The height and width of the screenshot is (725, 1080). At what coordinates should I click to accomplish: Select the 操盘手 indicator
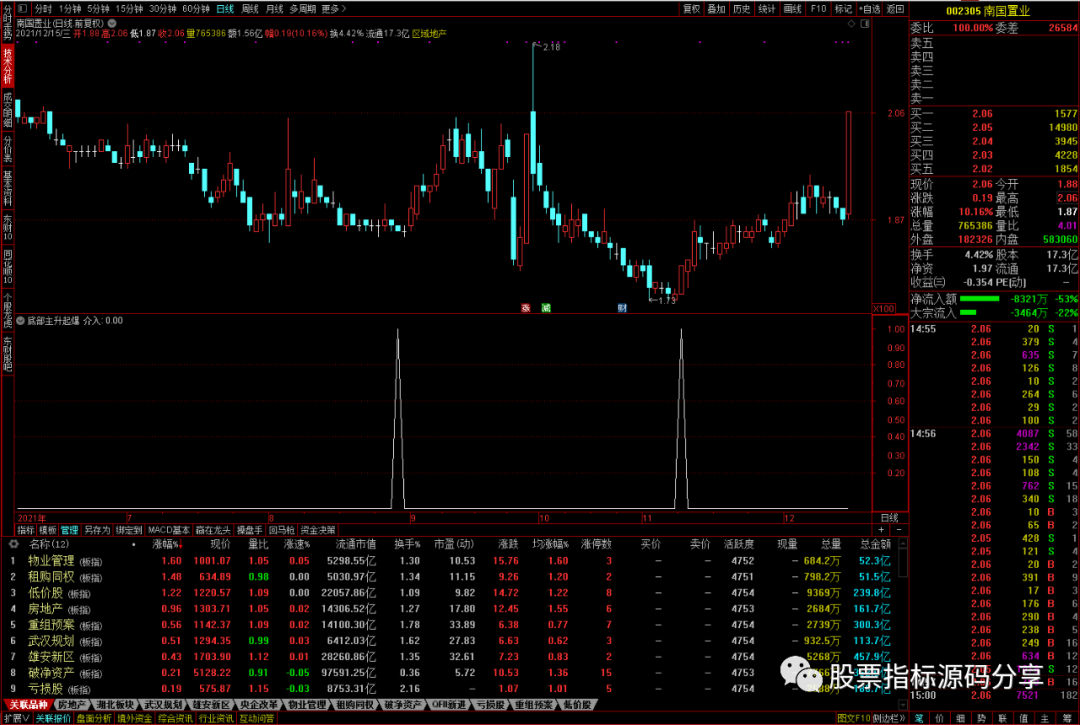point(249,530)
